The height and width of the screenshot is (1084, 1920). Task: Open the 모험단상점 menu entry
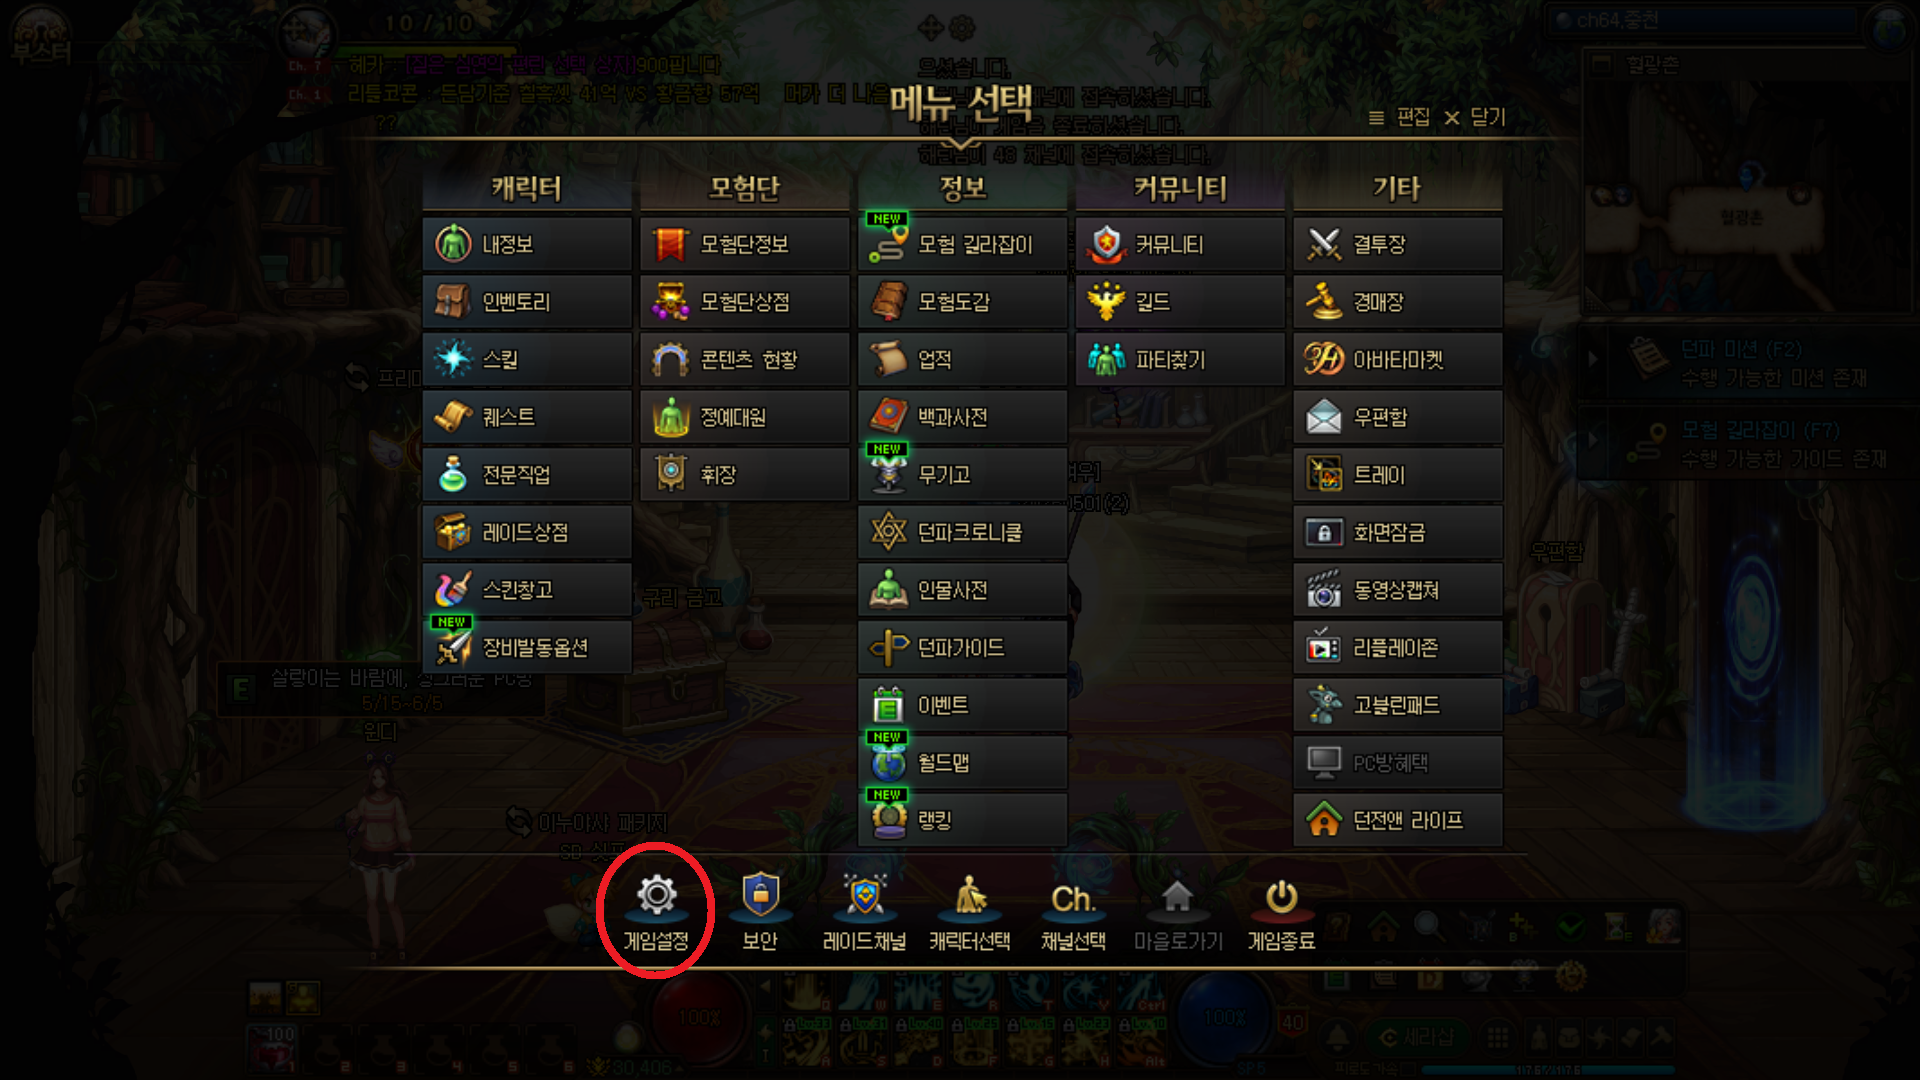[x=744, y=302]
